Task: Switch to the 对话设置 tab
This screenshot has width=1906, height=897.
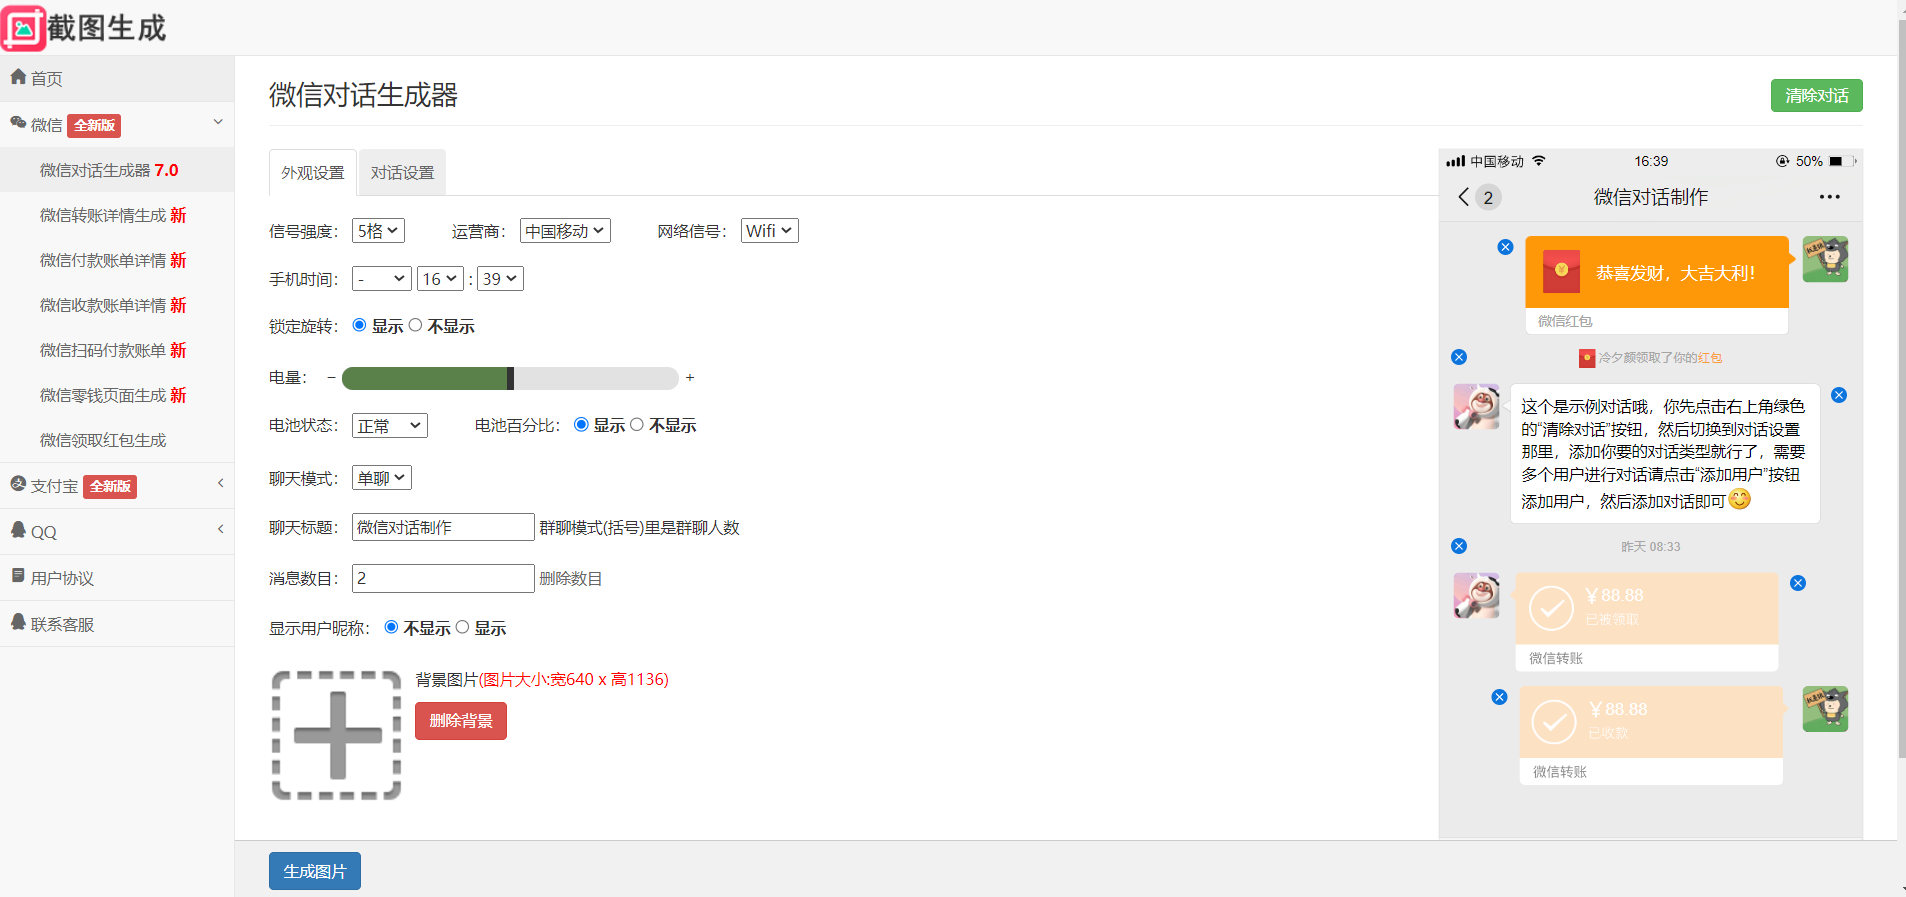Action: [402, 173]
